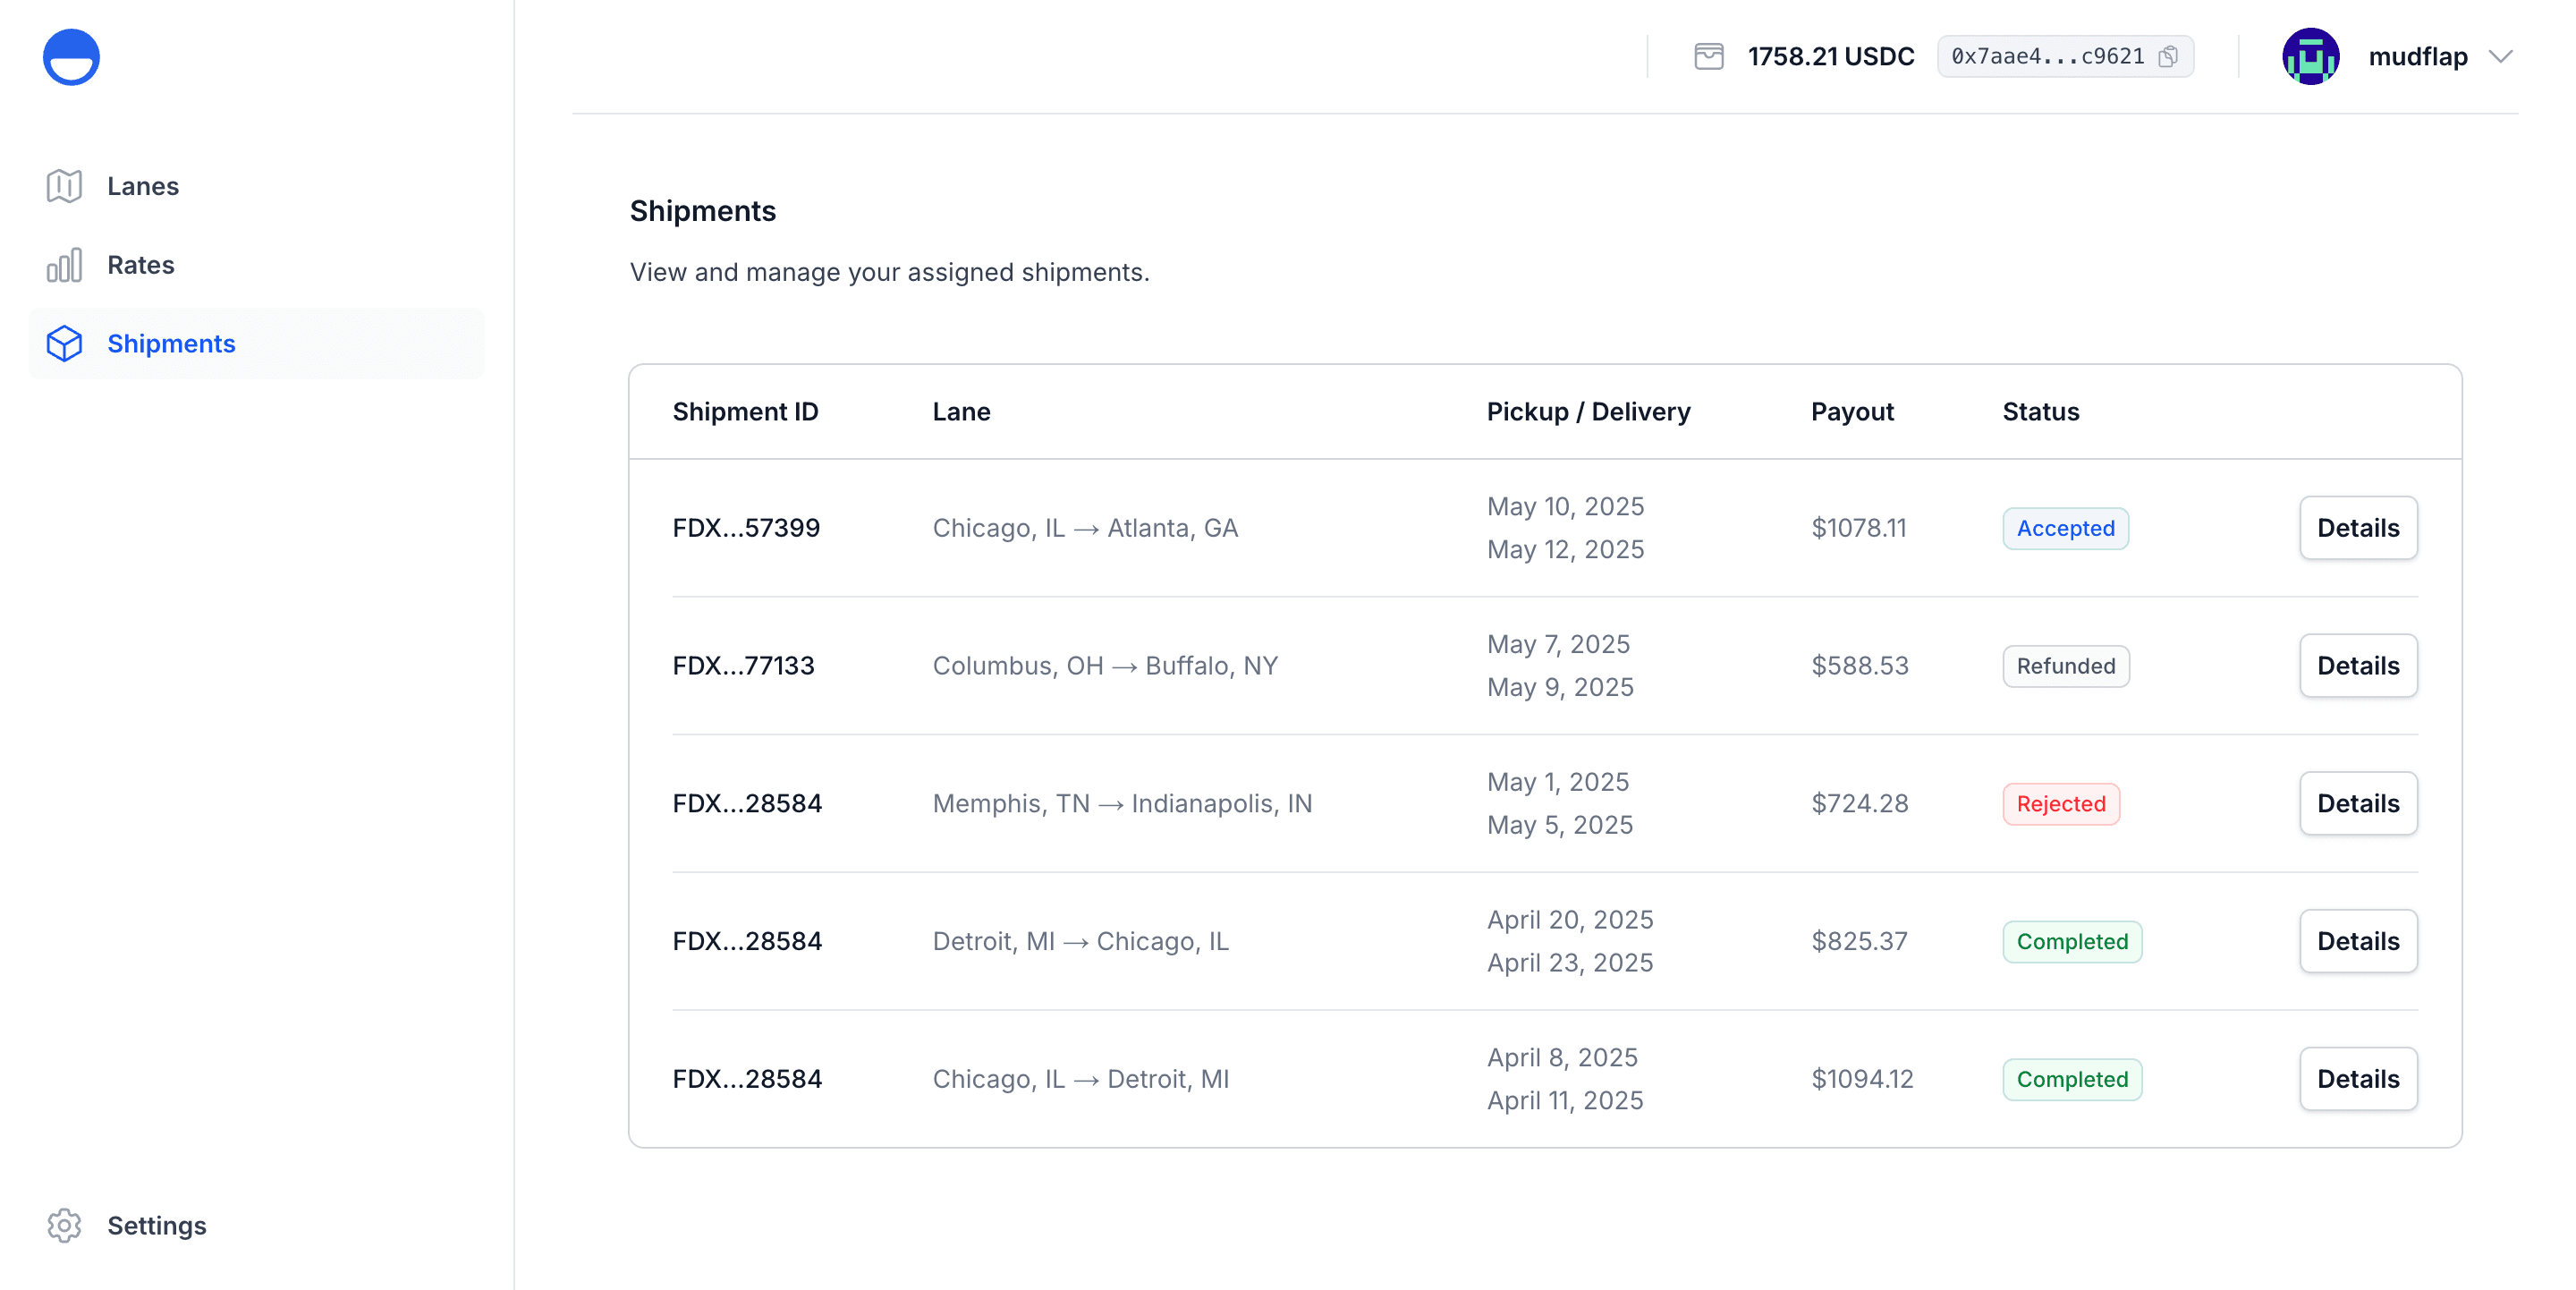Expand the mudflap account dropdown chevron

(2500, 57)
